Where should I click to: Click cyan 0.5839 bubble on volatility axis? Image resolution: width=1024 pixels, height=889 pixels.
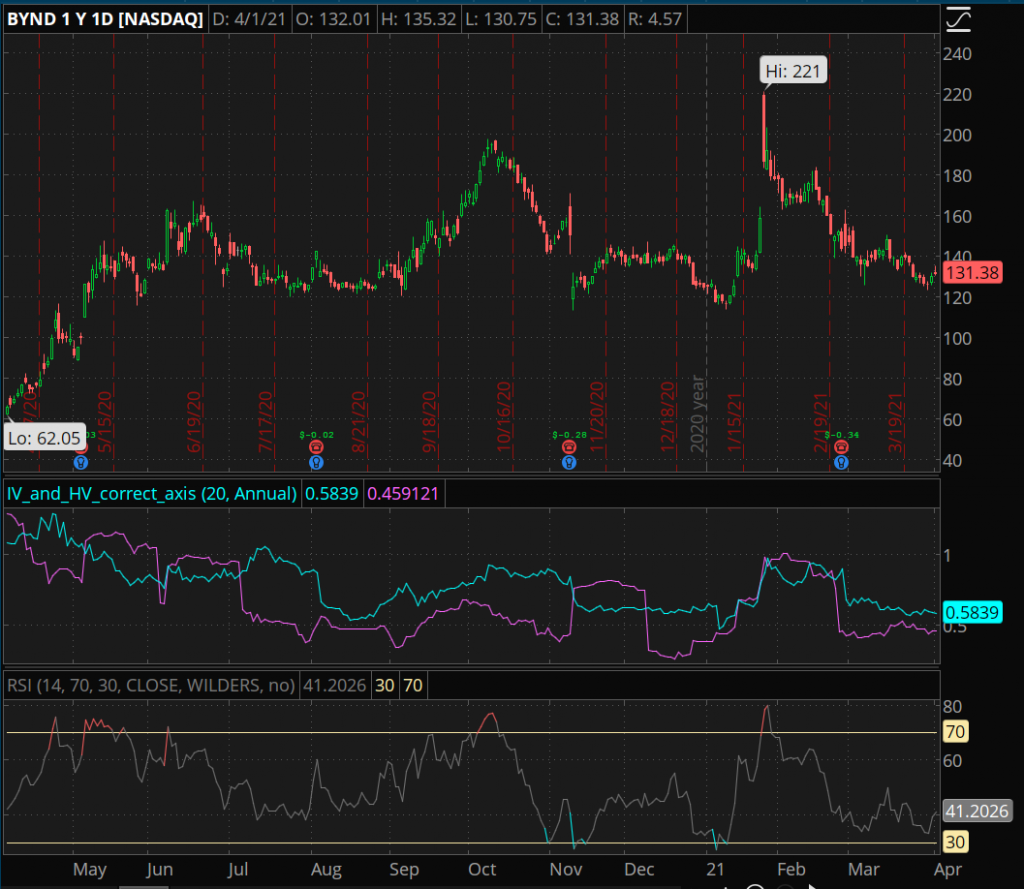tap(972, 612)
